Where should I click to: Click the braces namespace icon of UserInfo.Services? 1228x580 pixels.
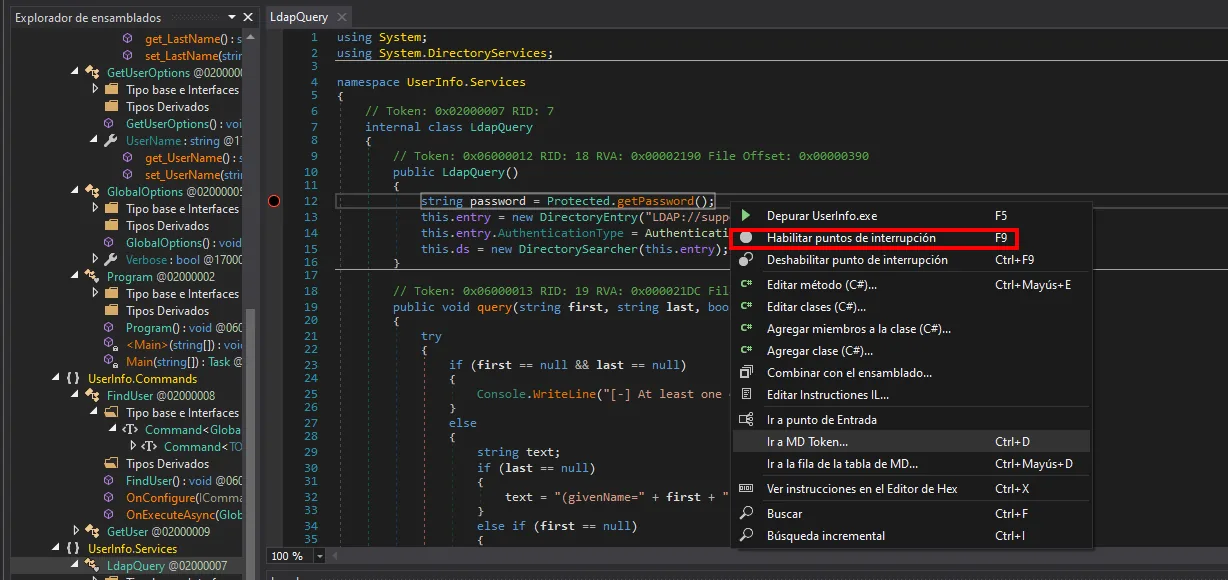73,549
